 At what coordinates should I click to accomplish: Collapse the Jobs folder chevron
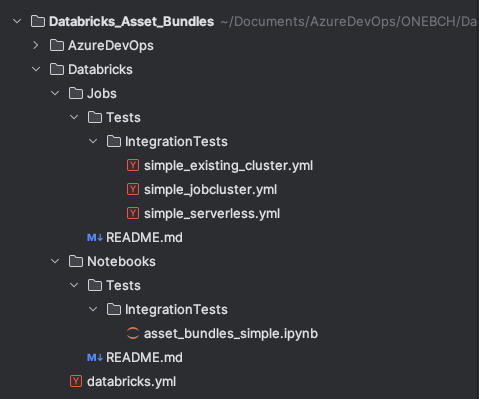(55, 93)
